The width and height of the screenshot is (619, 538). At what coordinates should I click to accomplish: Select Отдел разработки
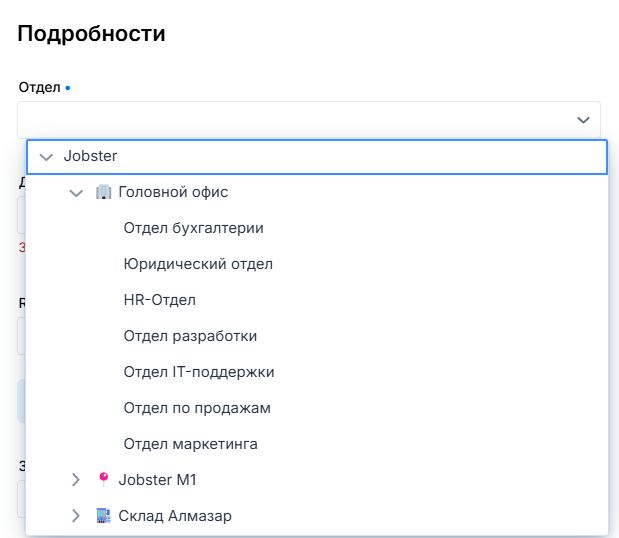[190, 336]
